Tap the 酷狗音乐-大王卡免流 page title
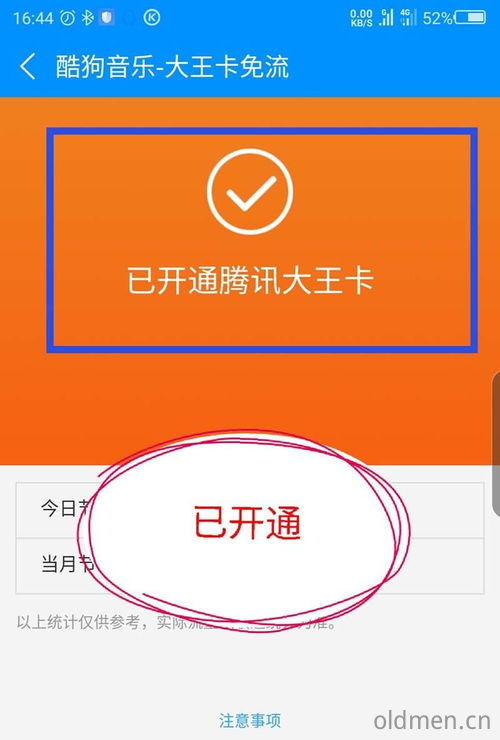This screenshot has width=500, height=740. [x=172, y=66]
